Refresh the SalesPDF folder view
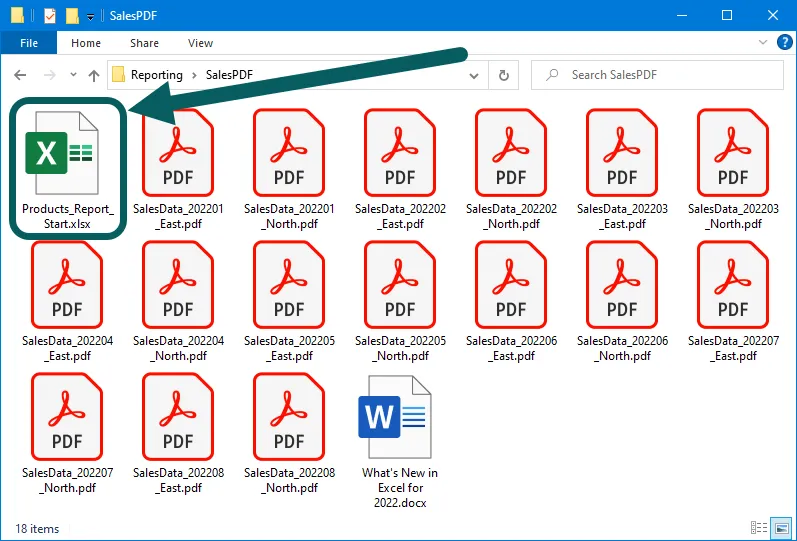This screenshot has height=541, width=797. pos(504,75)
